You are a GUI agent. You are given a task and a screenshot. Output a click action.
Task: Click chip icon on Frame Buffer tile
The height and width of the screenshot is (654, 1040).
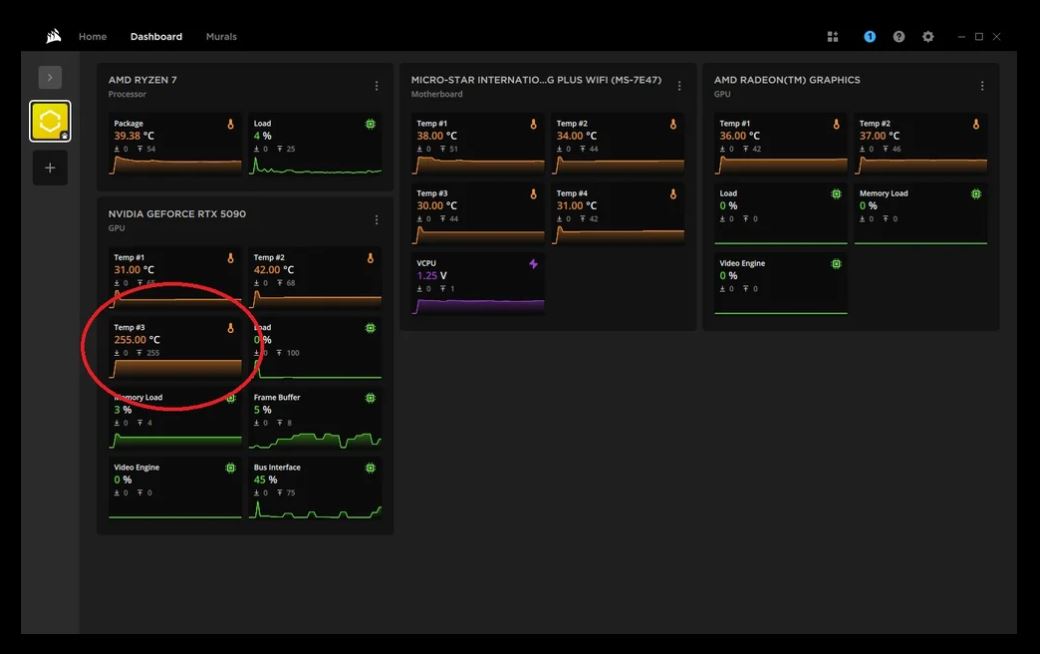(370, 398)
